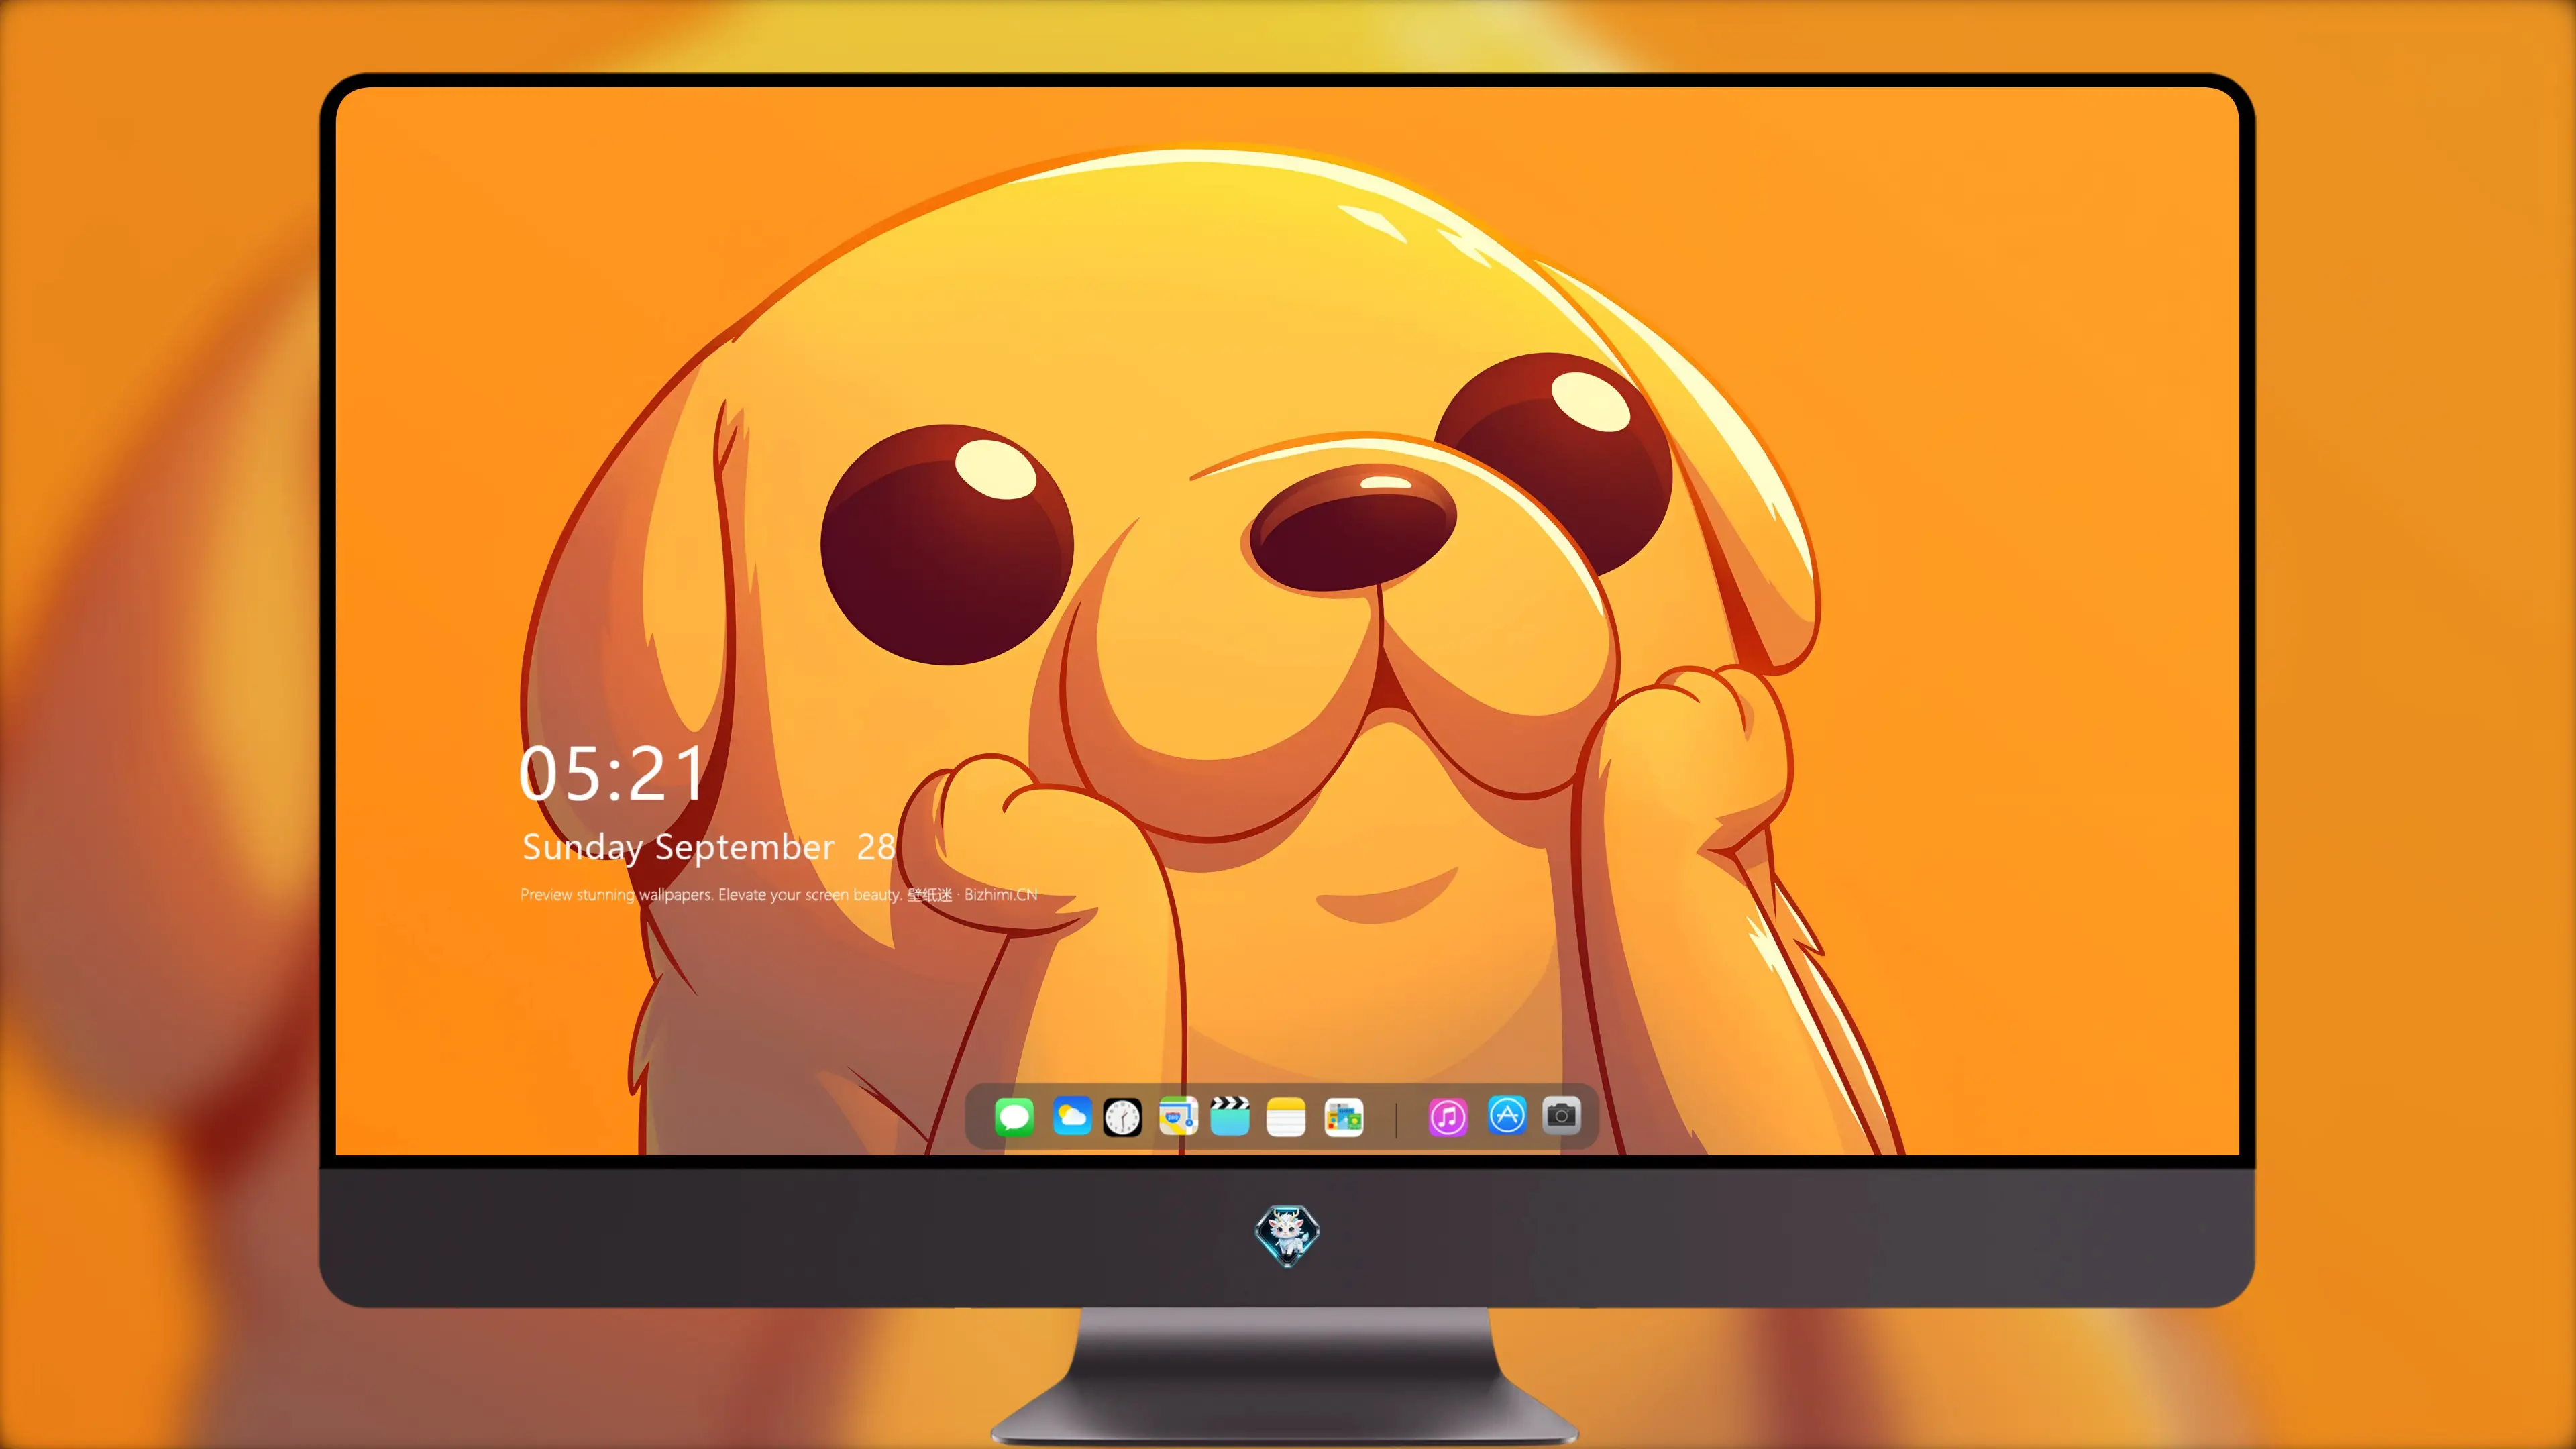Launch the clapperboard Videos app
Image resolution: width=2576 pixels, height=1449 pixels.
click(x=1230, y=1116)
